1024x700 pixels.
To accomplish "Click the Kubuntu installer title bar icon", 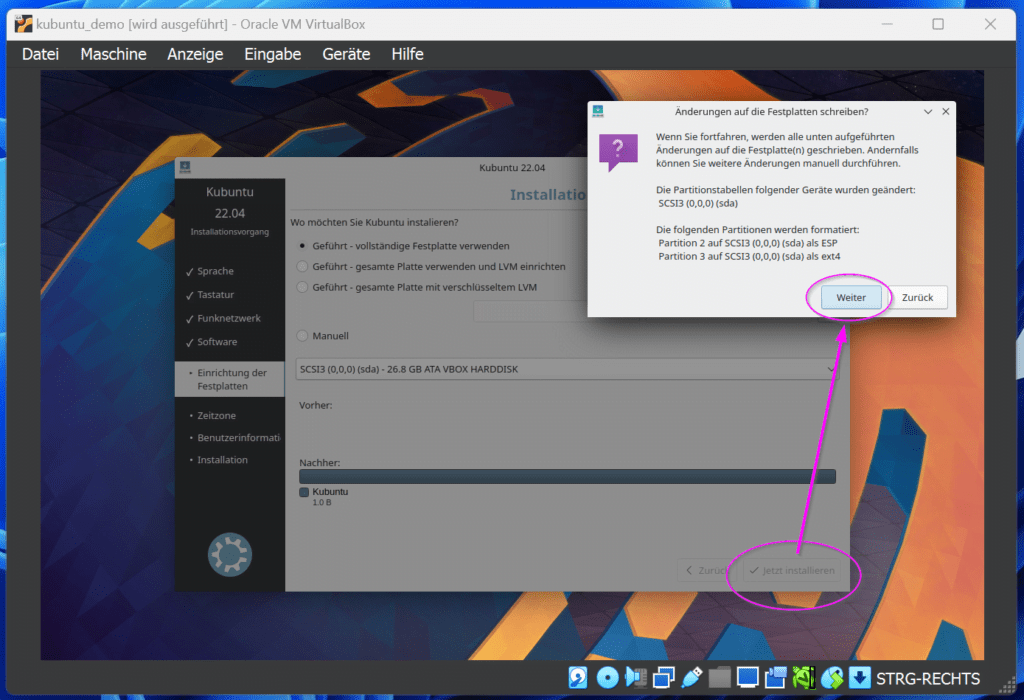I will click(x=185, y=168).
